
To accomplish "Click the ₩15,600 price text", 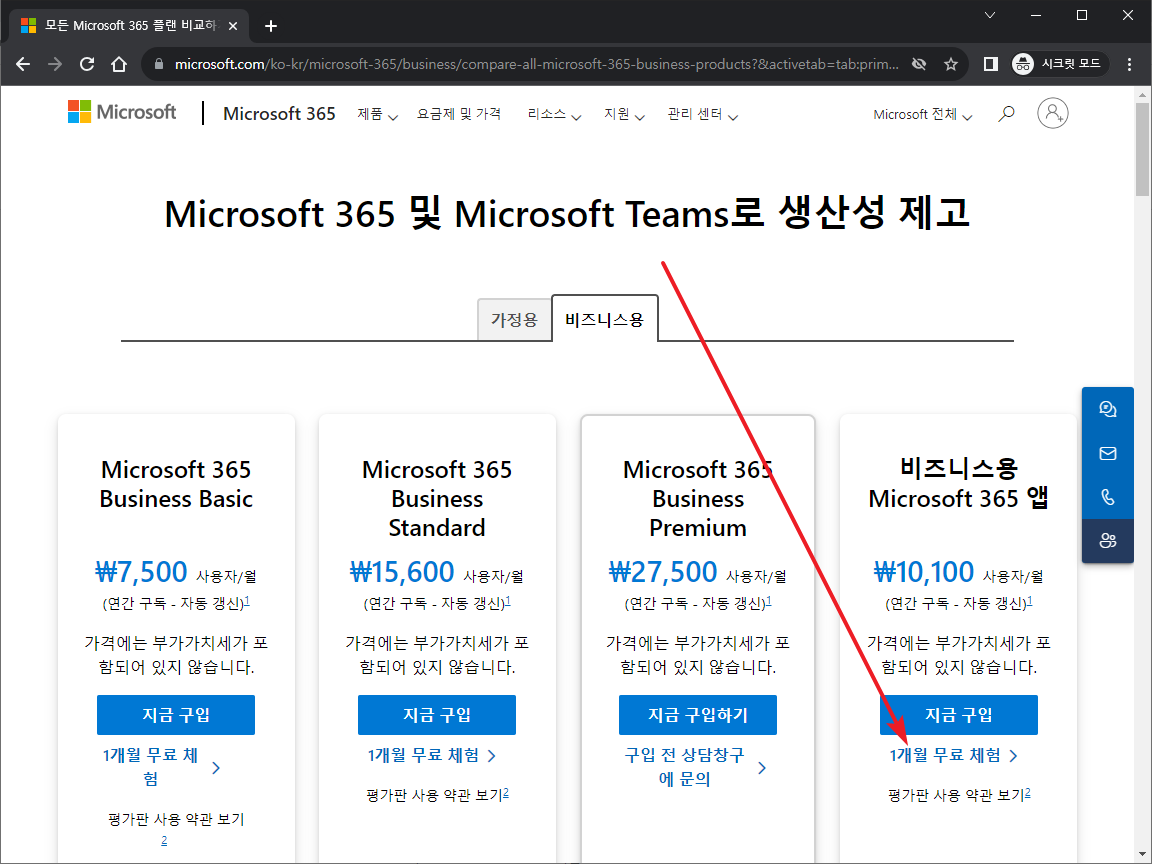I will [x=402, y=572].
